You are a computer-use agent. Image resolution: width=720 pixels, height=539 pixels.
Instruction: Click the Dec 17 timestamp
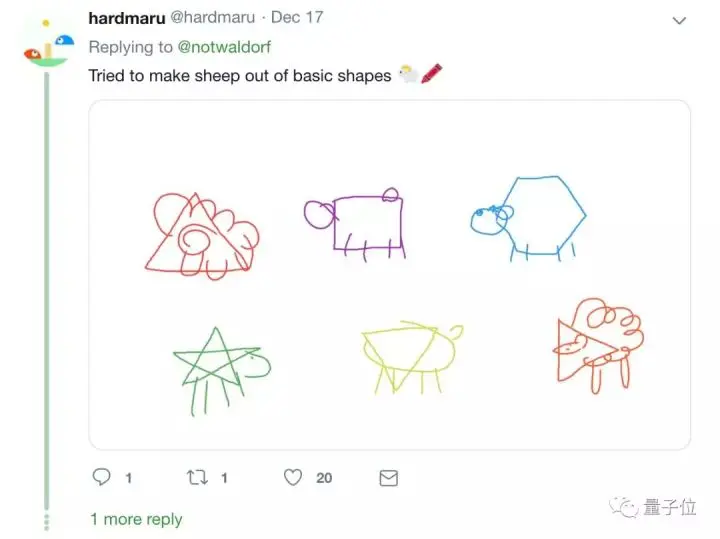click(297, 18)
